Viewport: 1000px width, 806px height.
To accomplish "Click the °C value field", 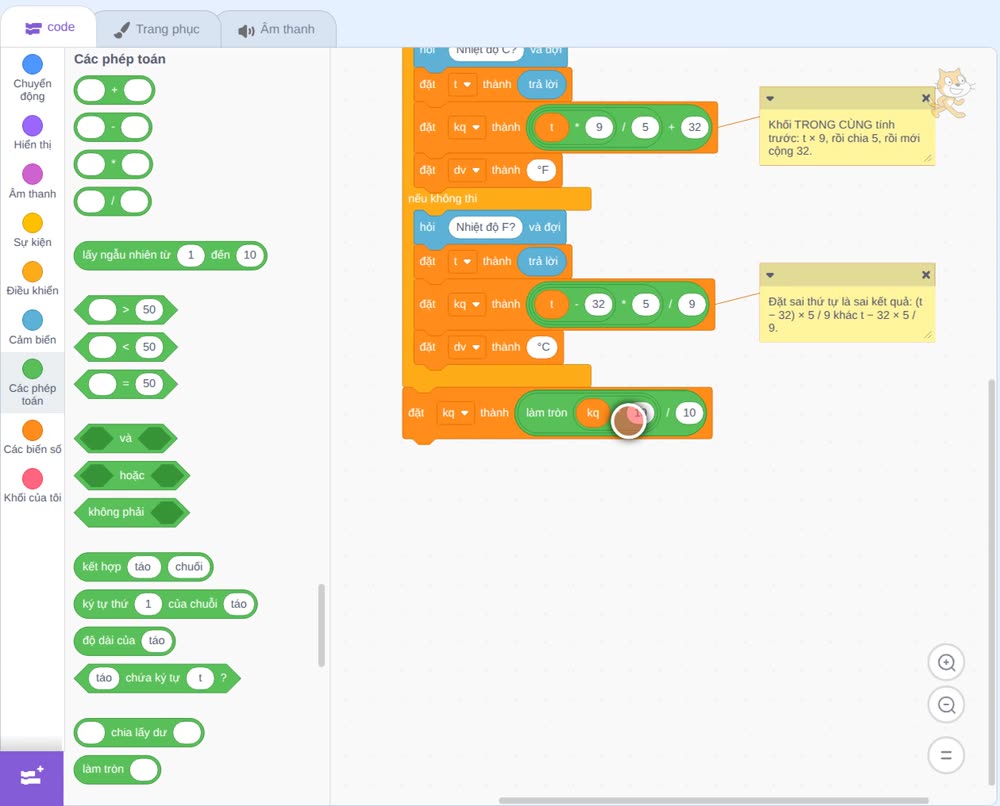I will 543,347.
